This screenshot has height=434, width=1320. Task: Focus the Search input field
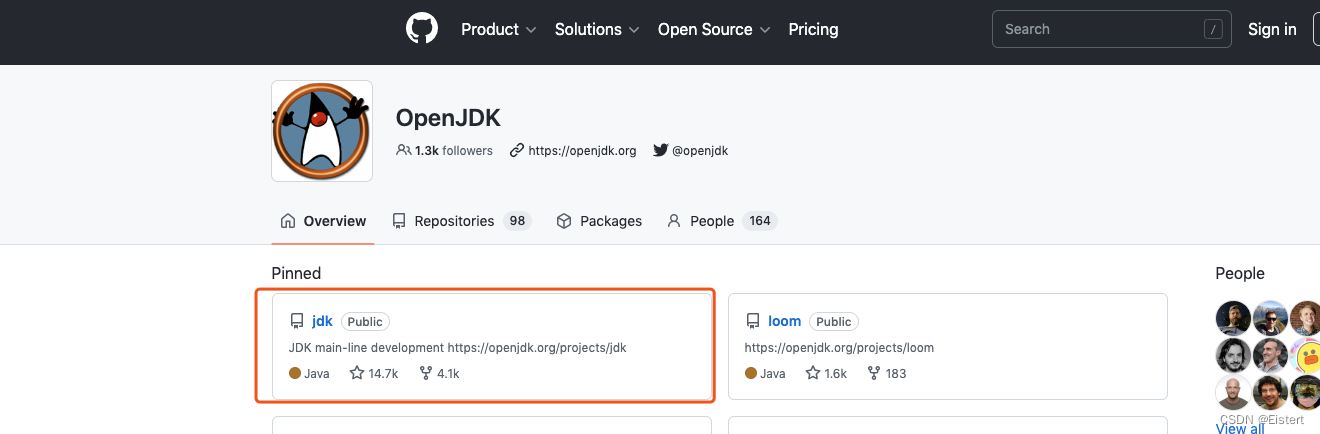1111,29
